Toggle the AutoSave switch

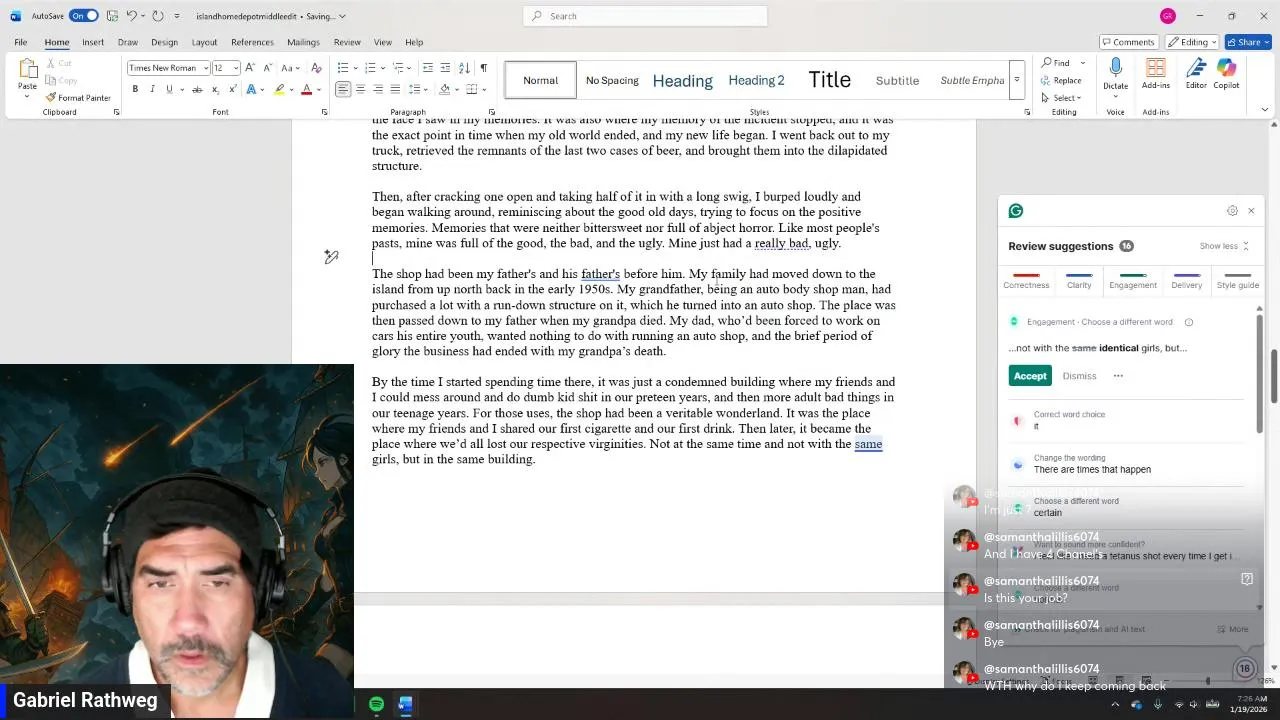pyautogui.click(x=84, y=16)
